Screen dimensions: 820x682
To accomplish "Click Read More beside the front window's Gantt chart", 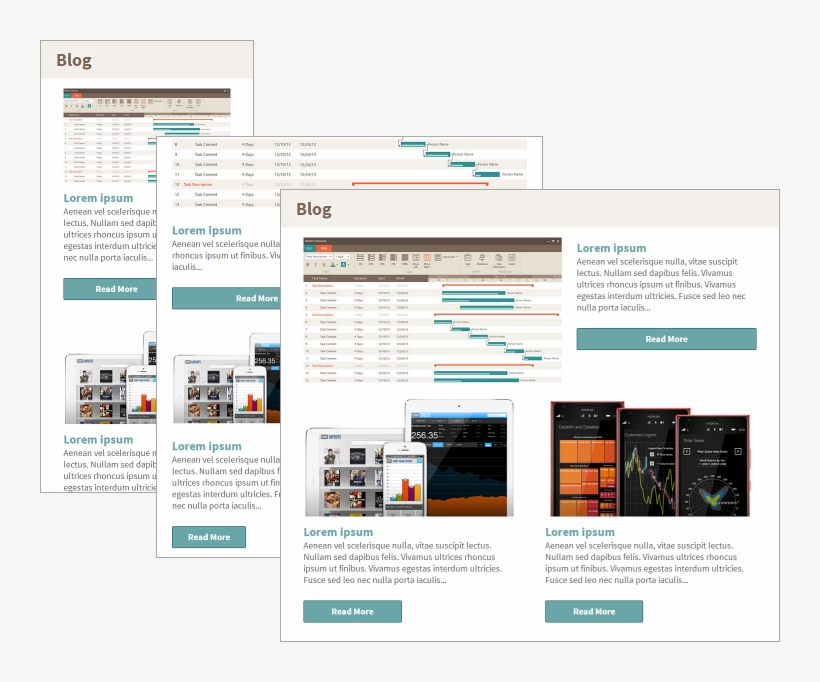I will pos(666,339).
